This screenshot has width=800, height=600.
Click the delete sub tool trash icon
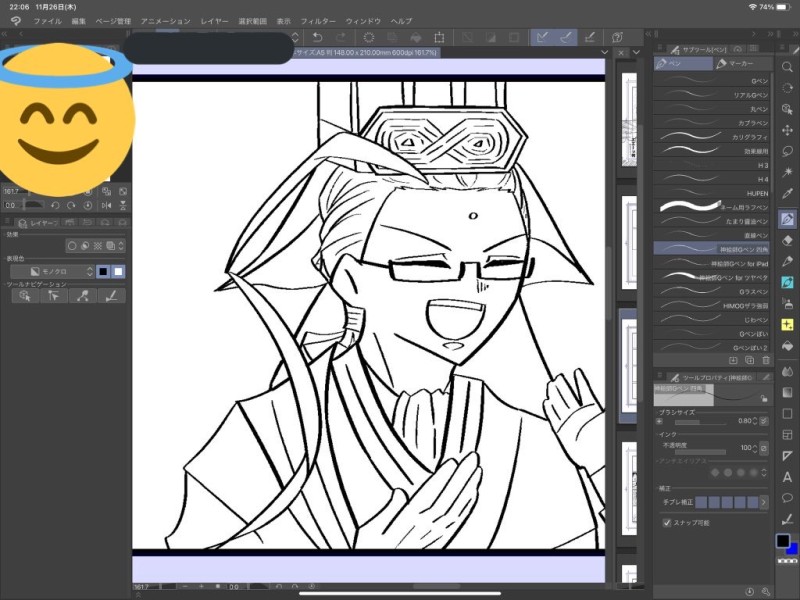point(766,360)
